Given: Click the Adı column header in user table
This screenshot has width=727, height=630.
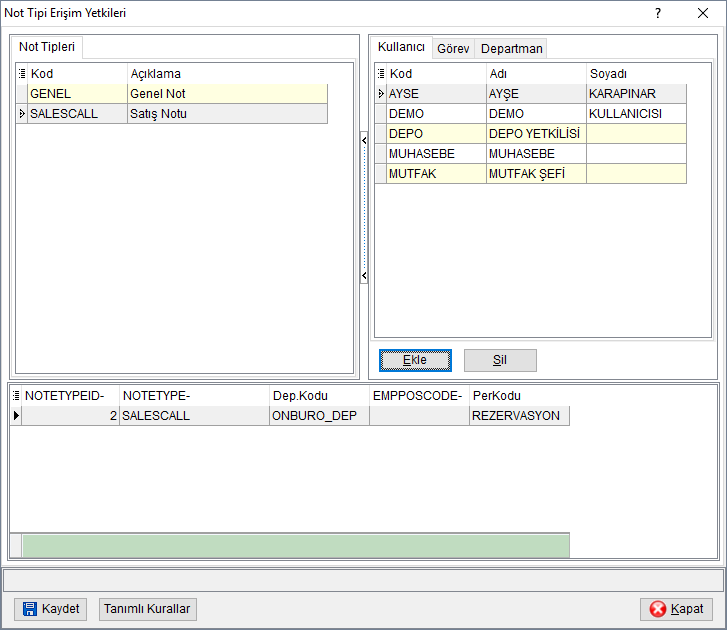Looking at the screenshot, I should pyautogui.click(x=536, y=74).
